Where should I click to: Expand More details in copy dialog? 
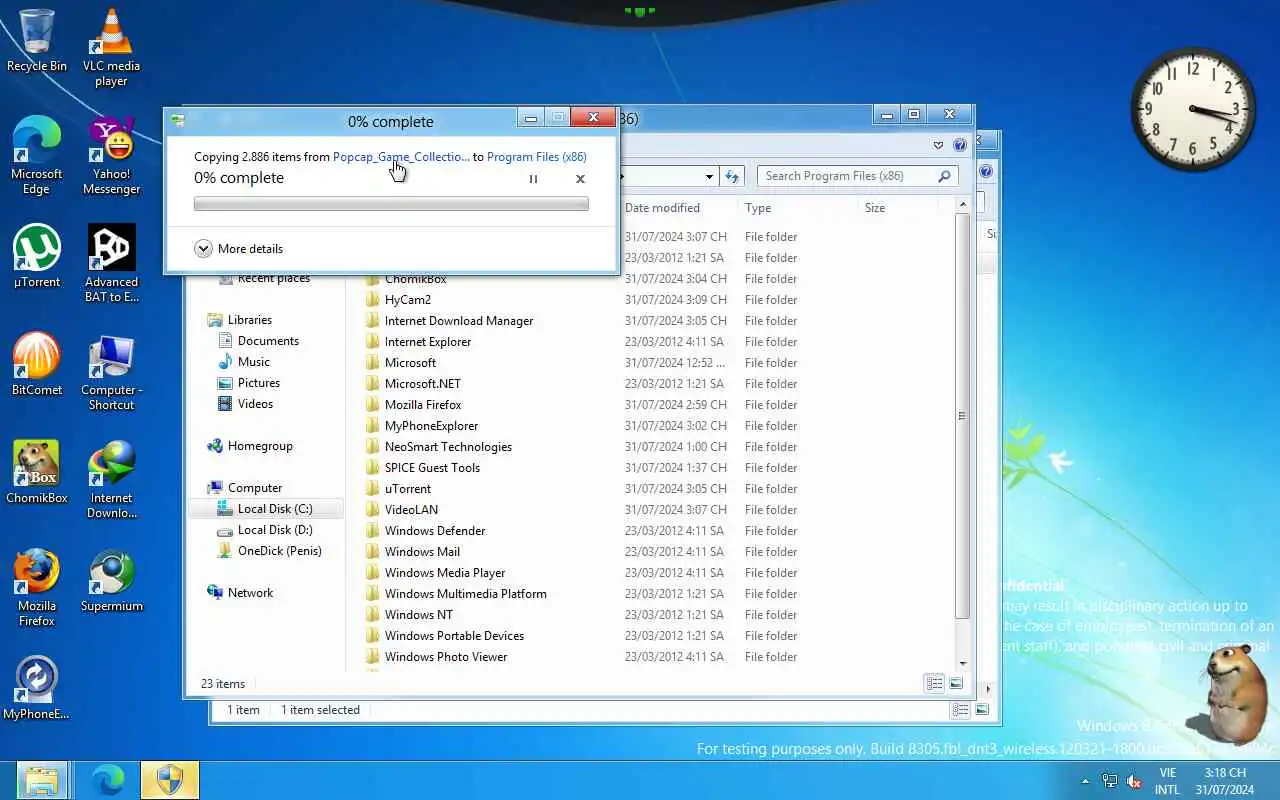pyautogui.click(x=239, y=249)
